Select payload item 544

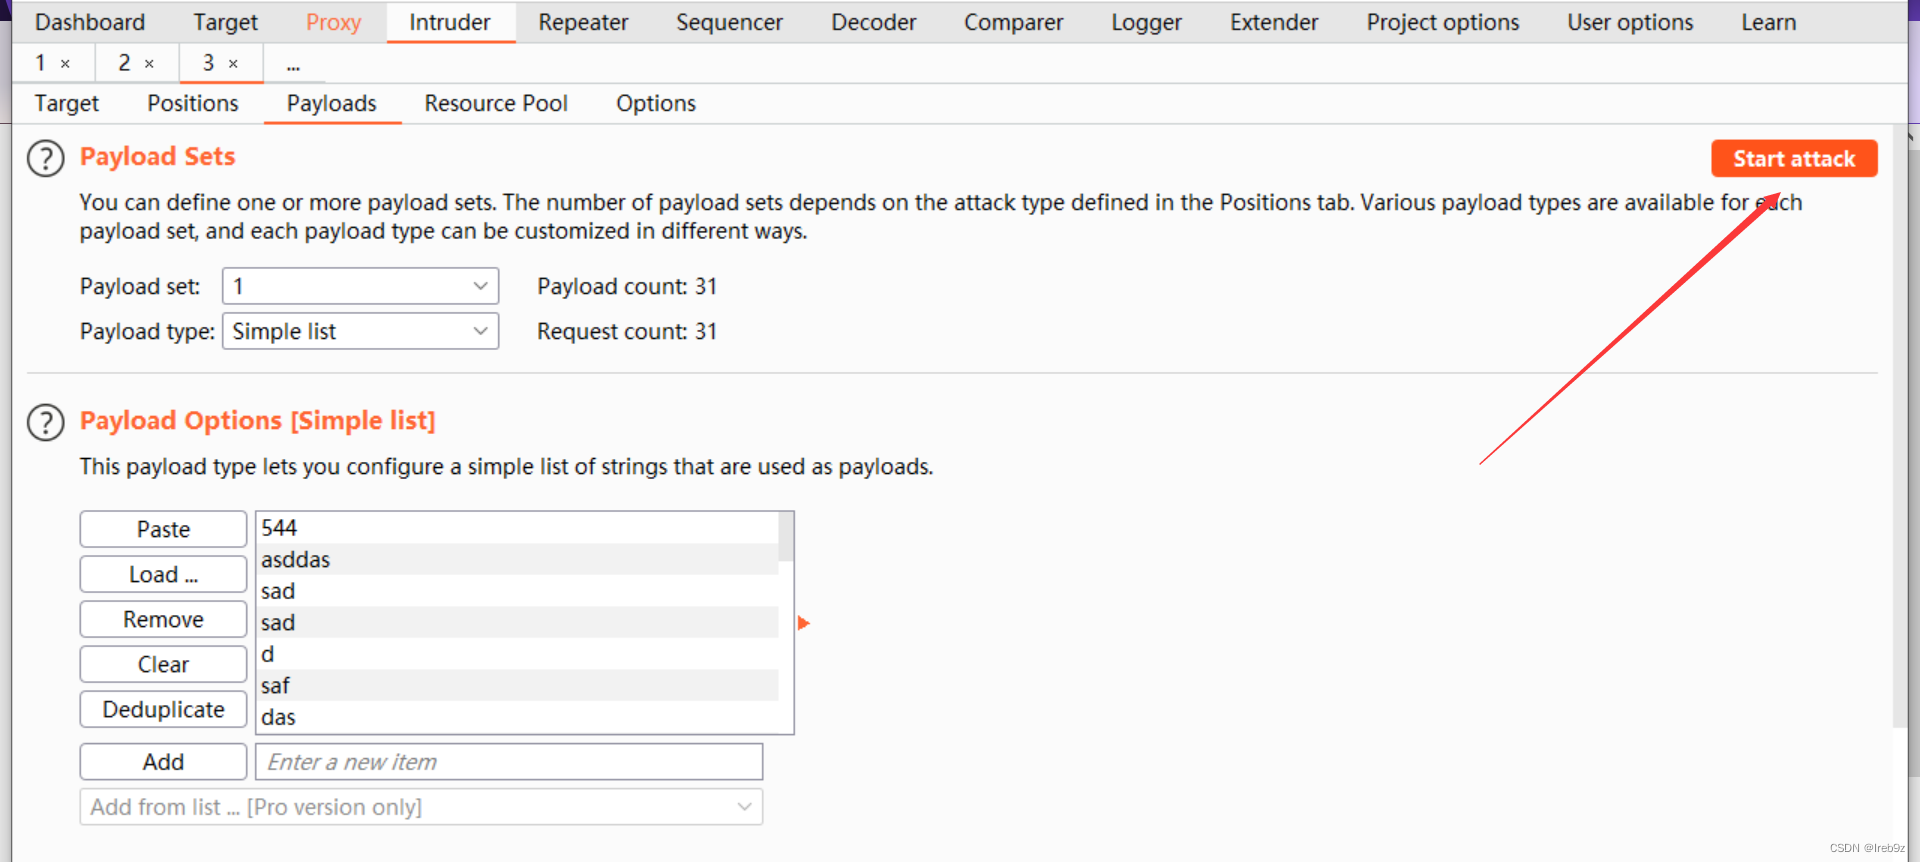pos(518,528)
